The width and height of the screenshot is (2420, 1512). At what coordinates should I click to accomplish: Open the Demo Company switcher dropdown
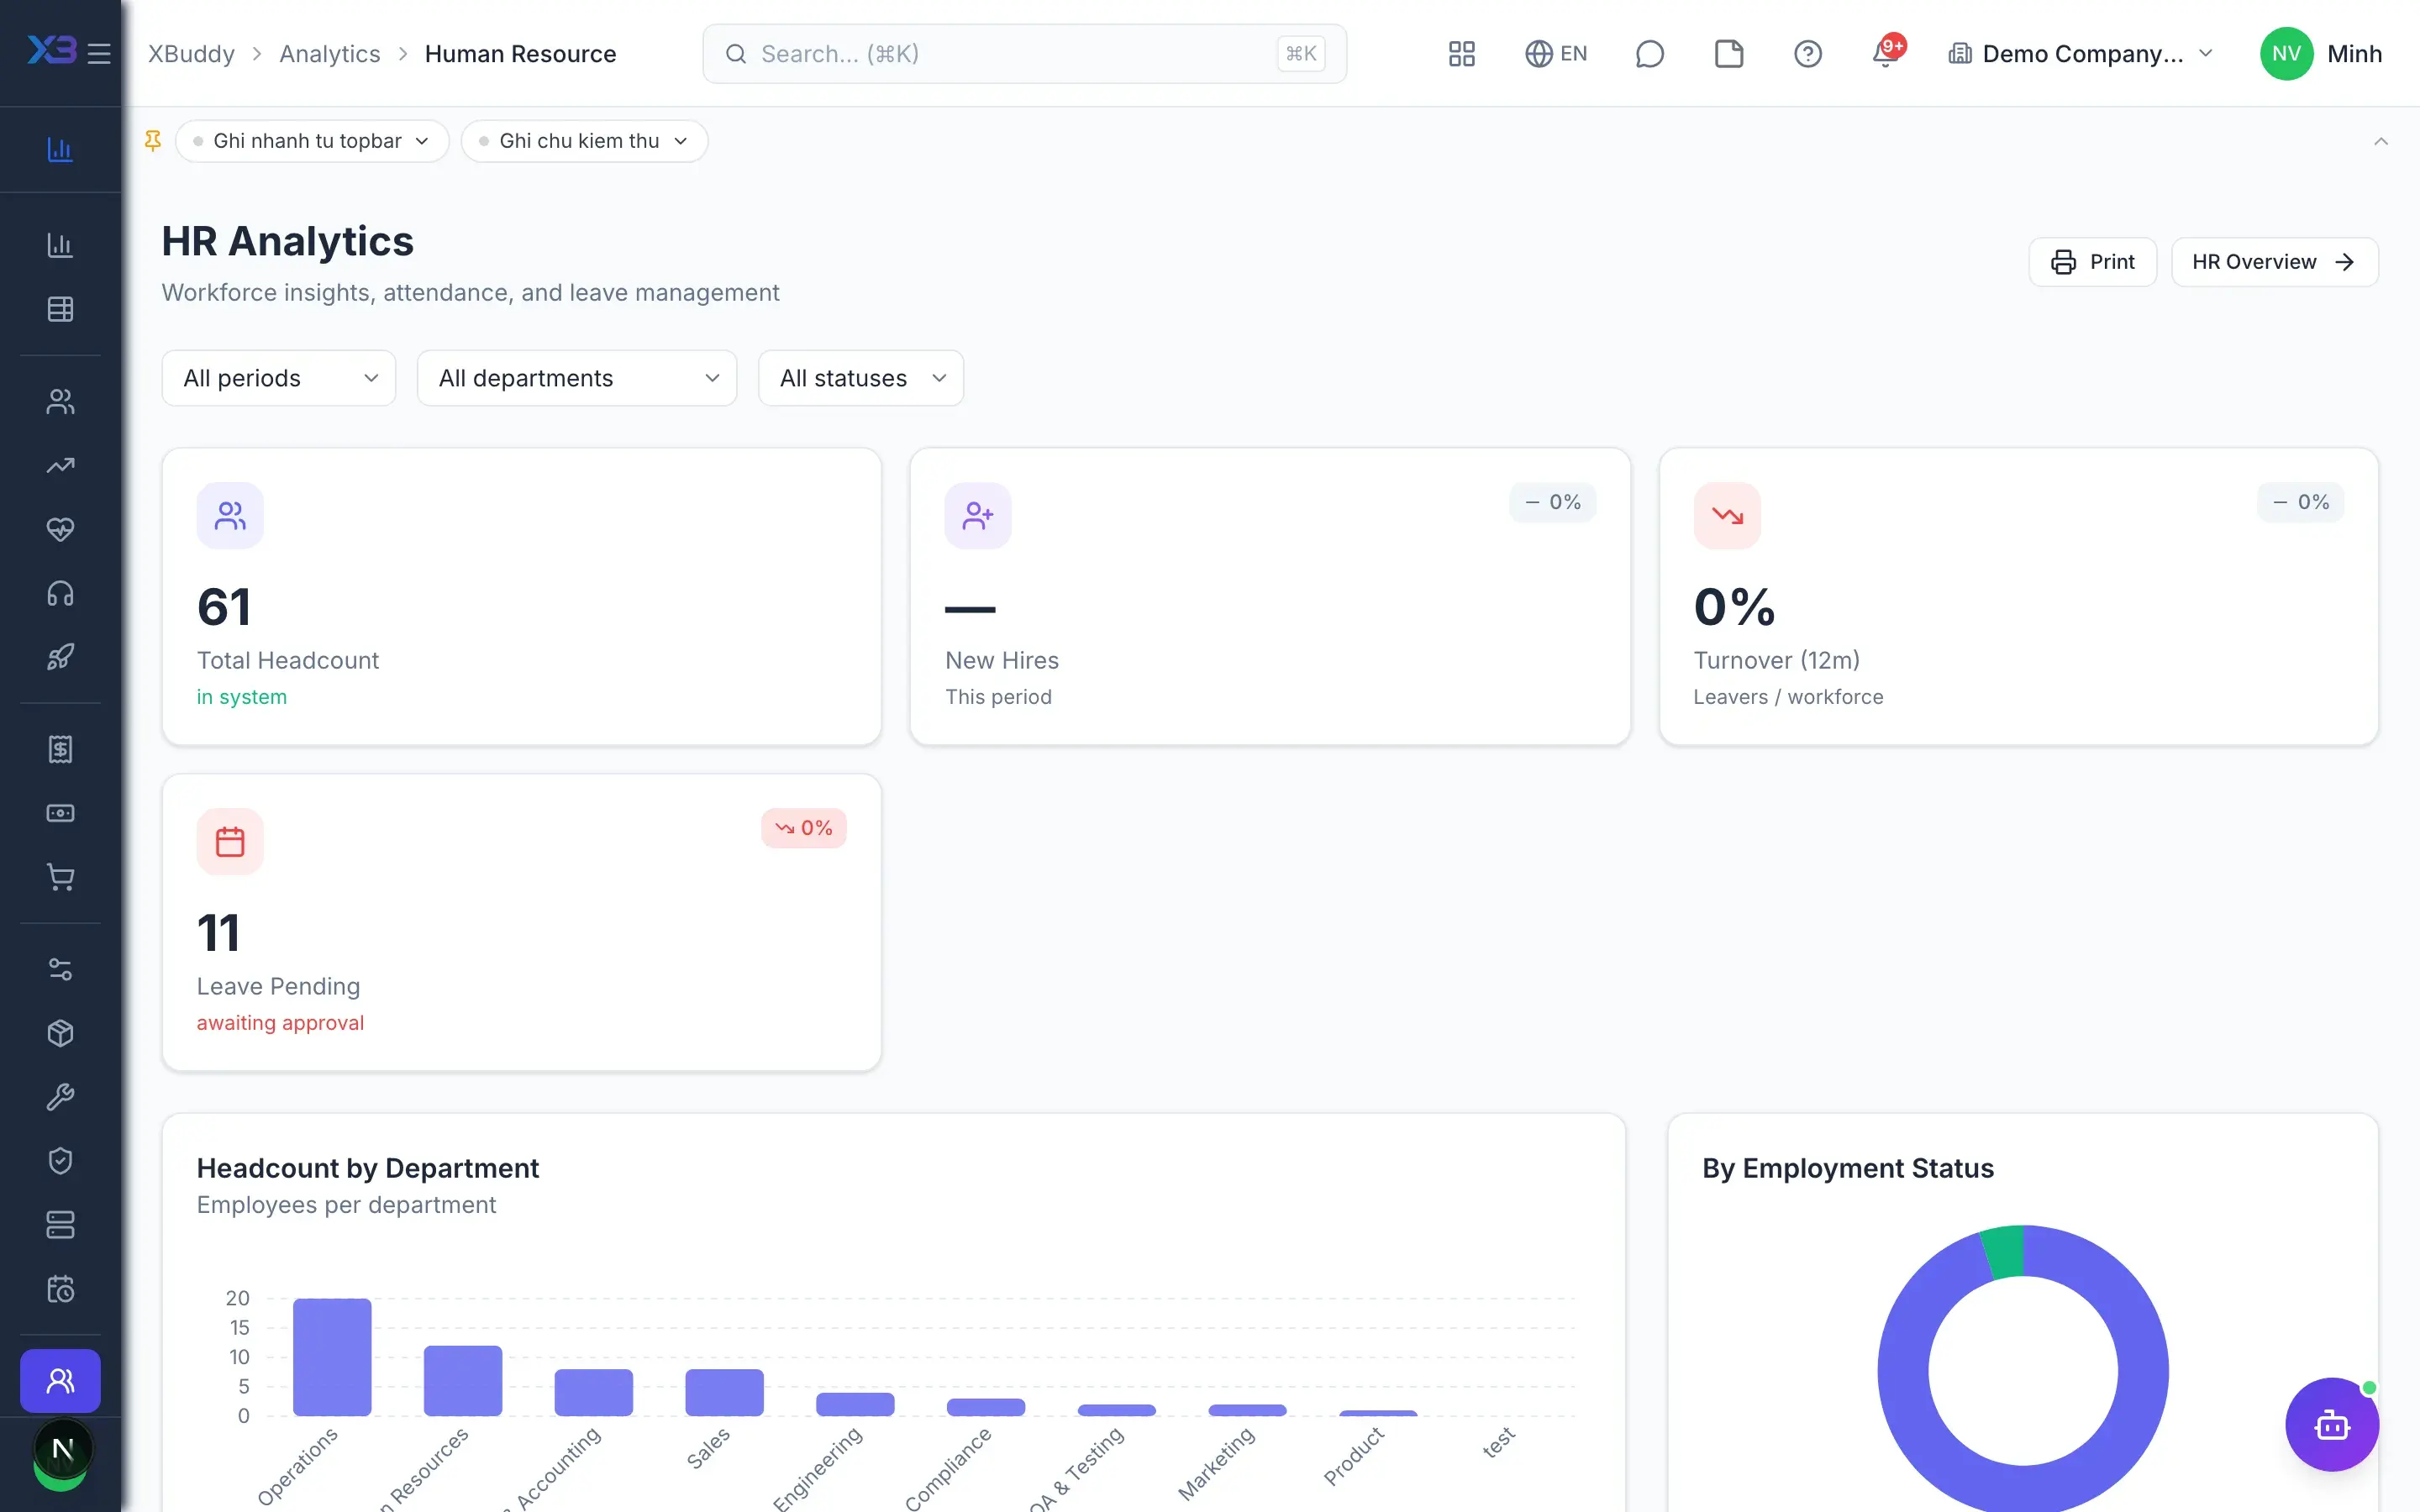coord(2080,54)
